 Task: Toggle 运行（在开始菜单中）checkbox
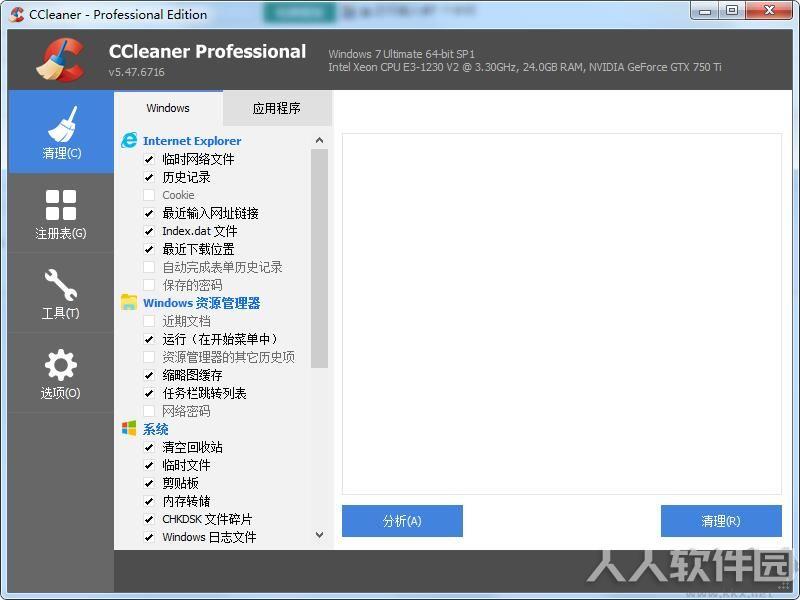149,339
